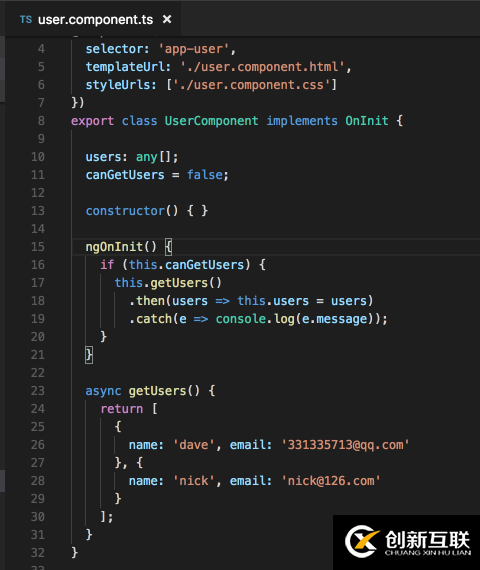Click line number 8 in the gutter
The width and height of the screenshot is (480, 570).
[41, 121]
